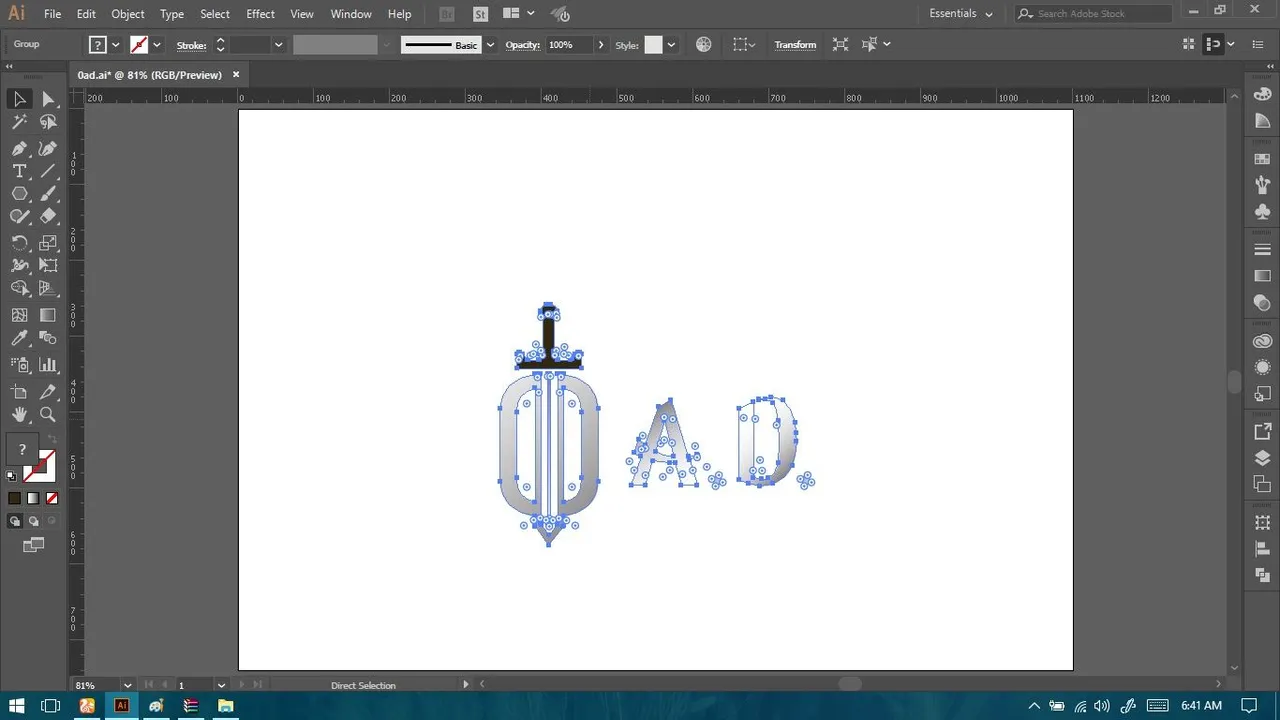Open the Essentials workspace switcher
Image resolution: width=1280 pixels, height=720 pixels.
961,14
